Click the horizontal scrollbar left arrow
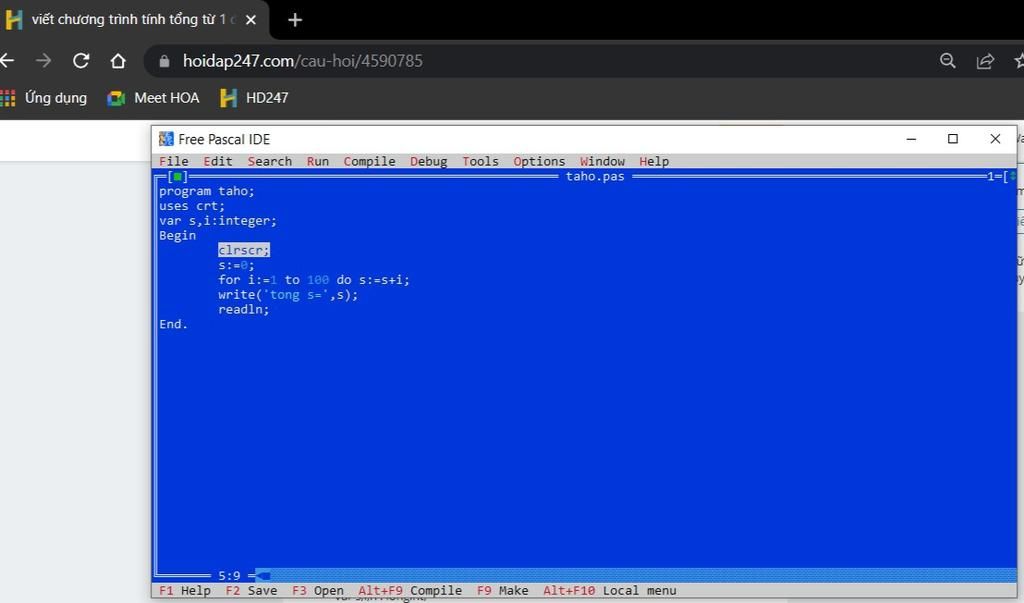This screenshot has height=603, width=1024. 262,576
